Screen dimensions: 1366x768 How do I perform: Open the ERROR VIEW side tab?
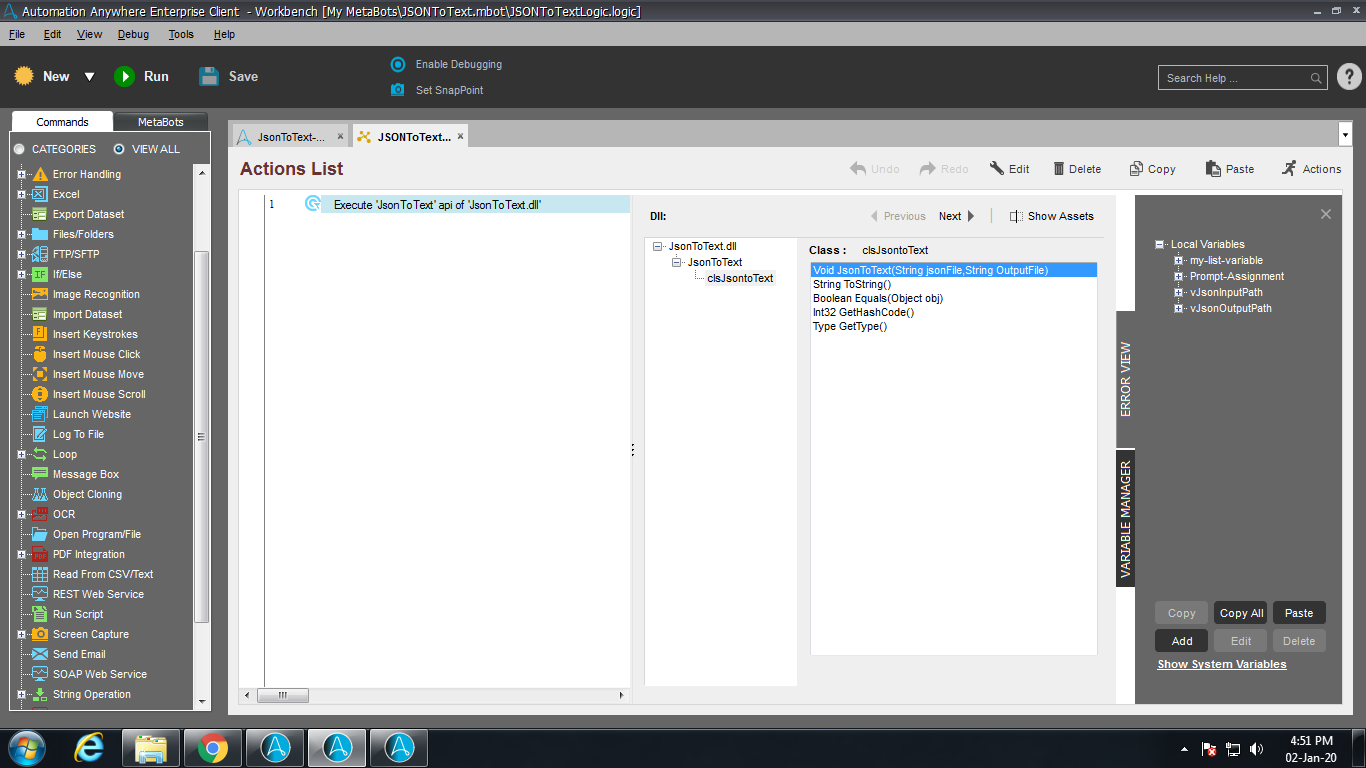coord(1125,380)
